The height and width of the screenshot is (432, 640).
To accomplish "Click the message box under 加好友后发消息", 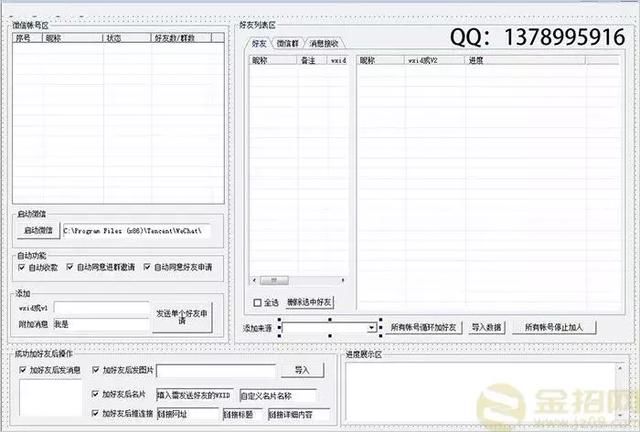I will (50, 398).
